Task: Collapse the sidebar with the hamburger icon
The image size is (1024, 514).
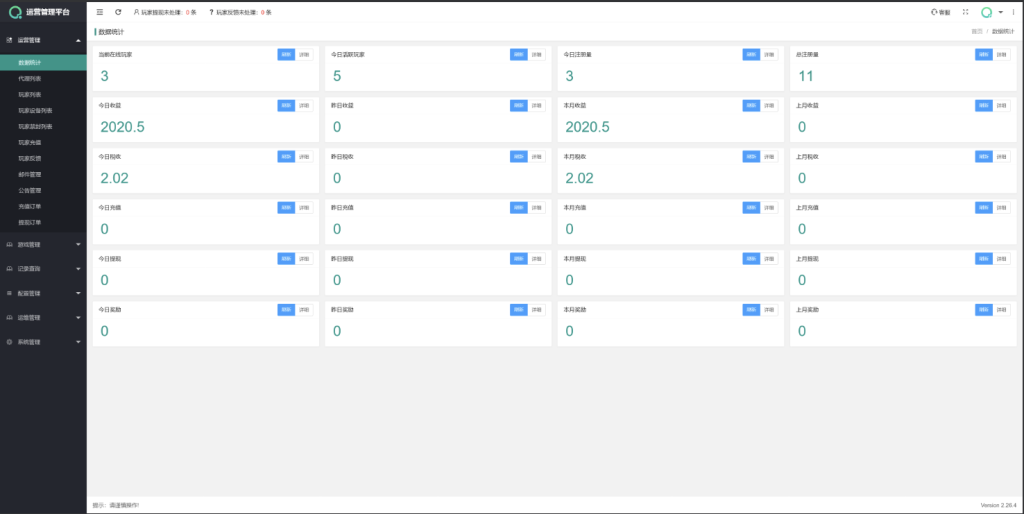Action: click(x=100, y=12)
